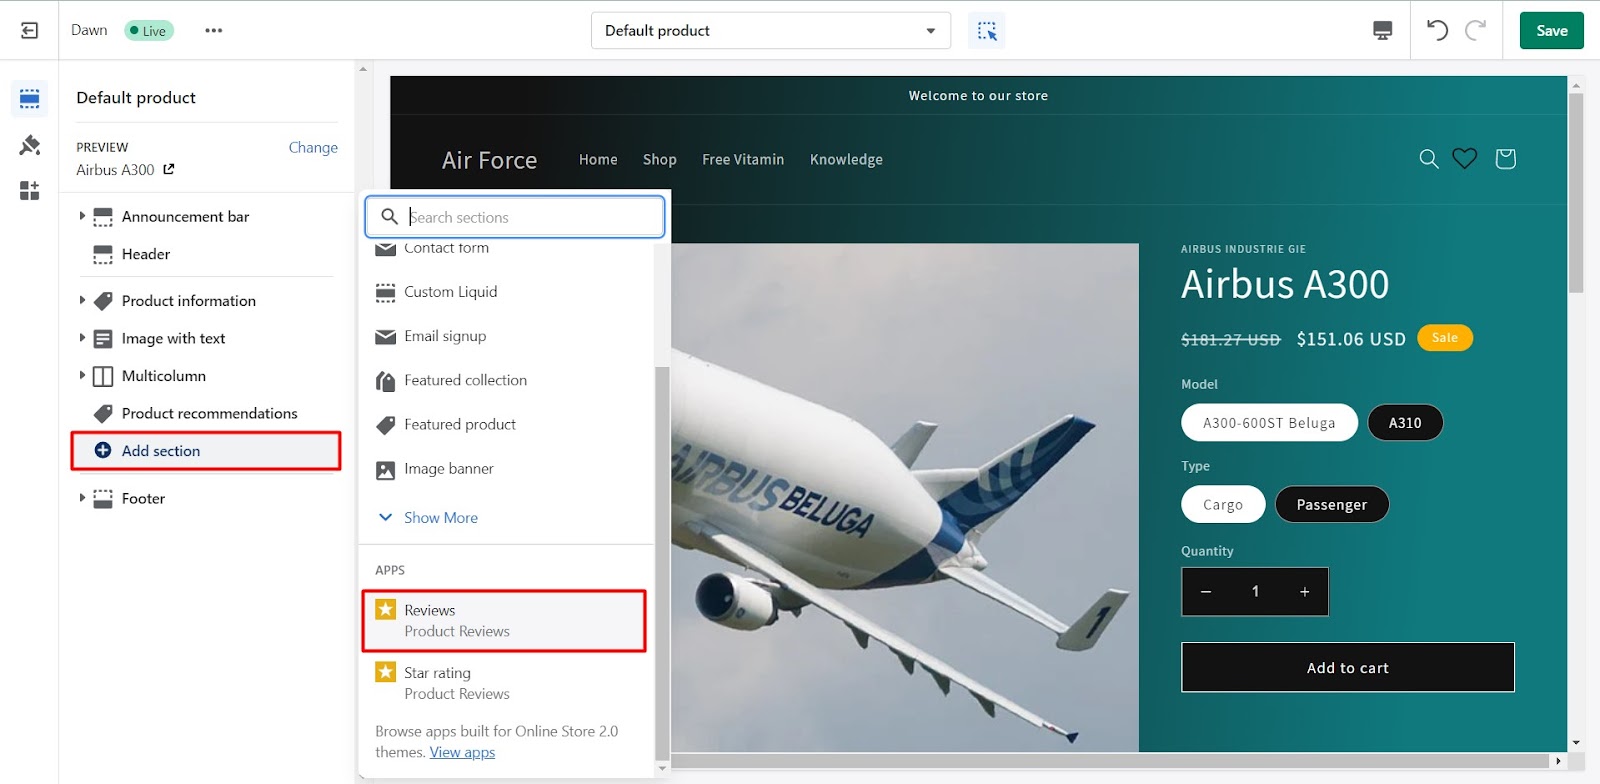Expand the Footer section
This screenshot has height=784, width=1600.
pos(82,497)
